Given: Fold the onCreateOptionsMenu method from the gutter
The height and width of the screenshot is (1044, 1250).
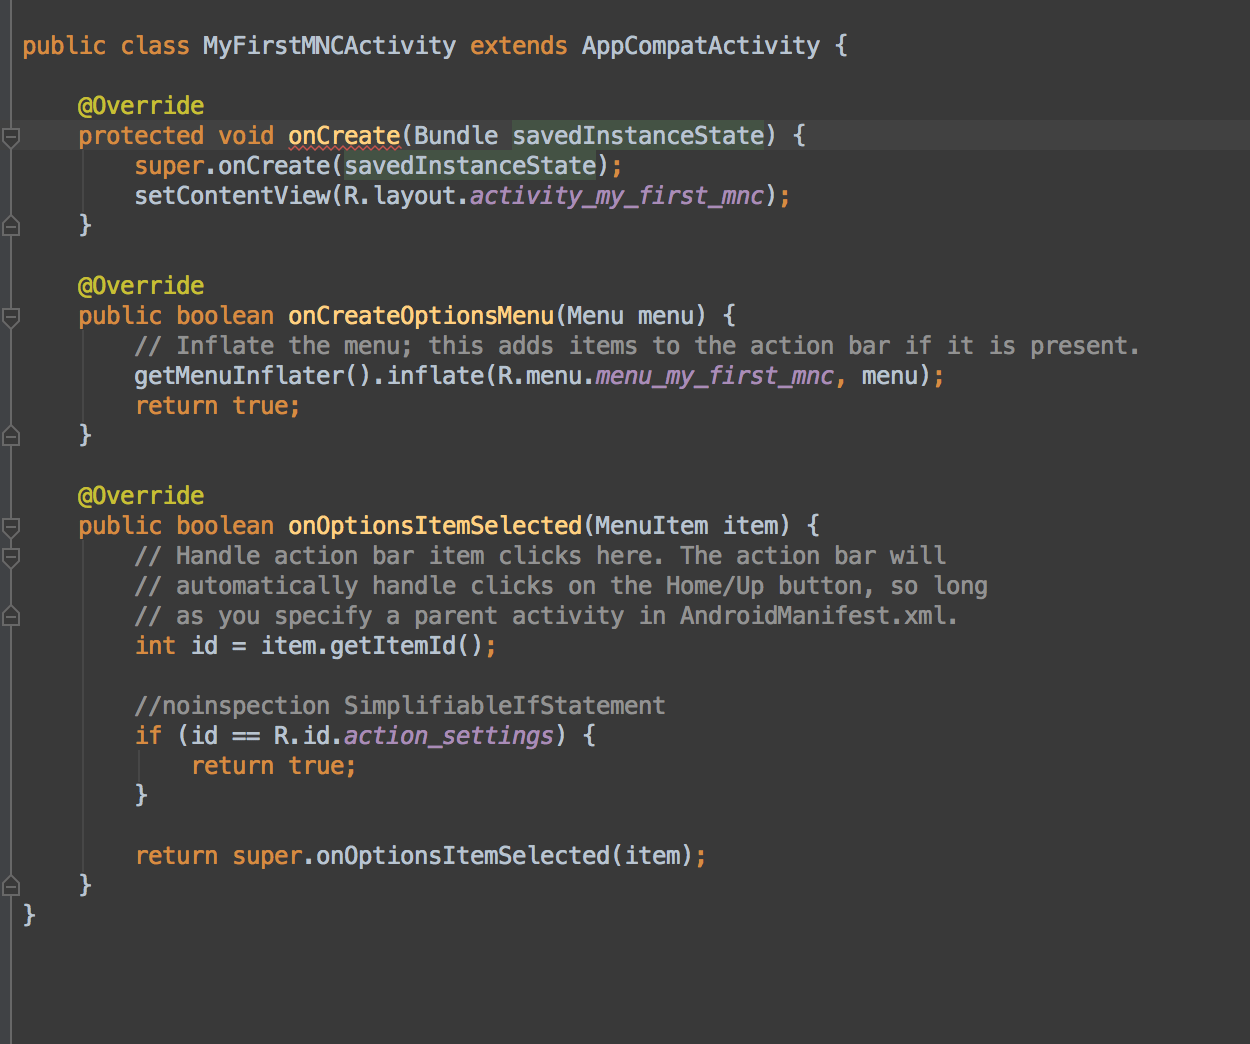Looking at the screenshot, I should pos(11,317).
